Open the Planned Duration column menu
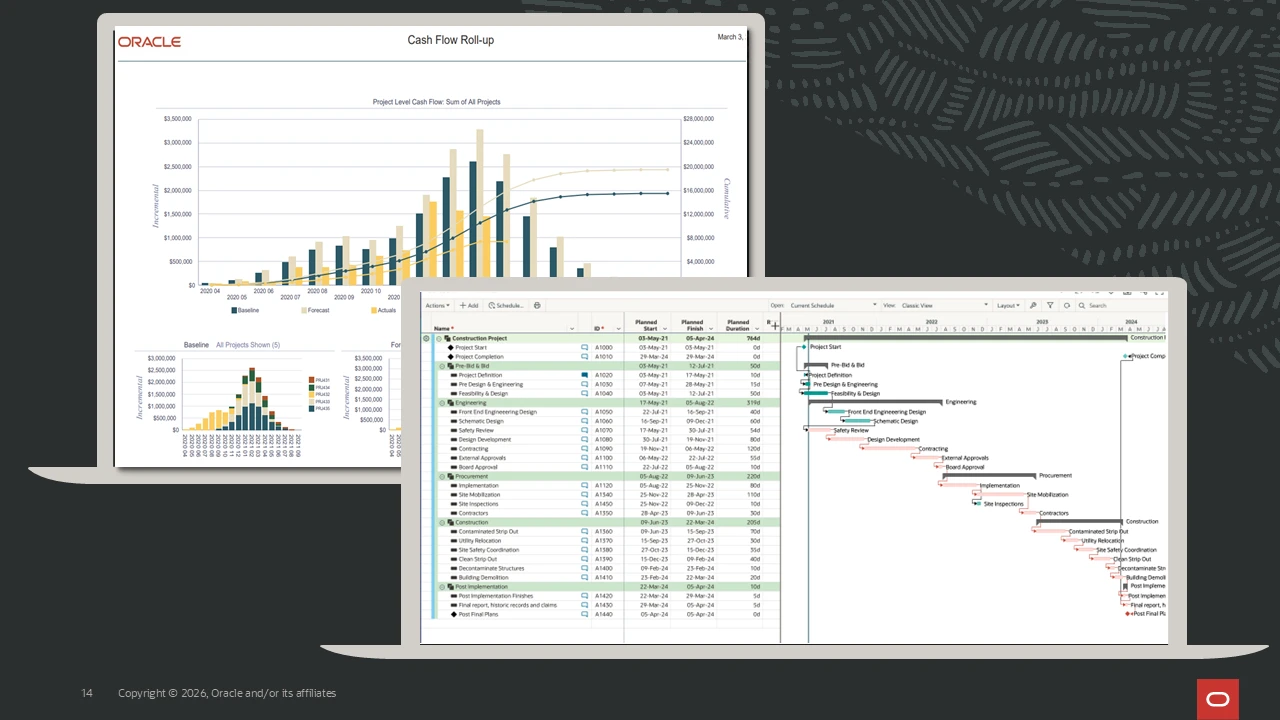1280x720 pixels. (x=757, y=328)
